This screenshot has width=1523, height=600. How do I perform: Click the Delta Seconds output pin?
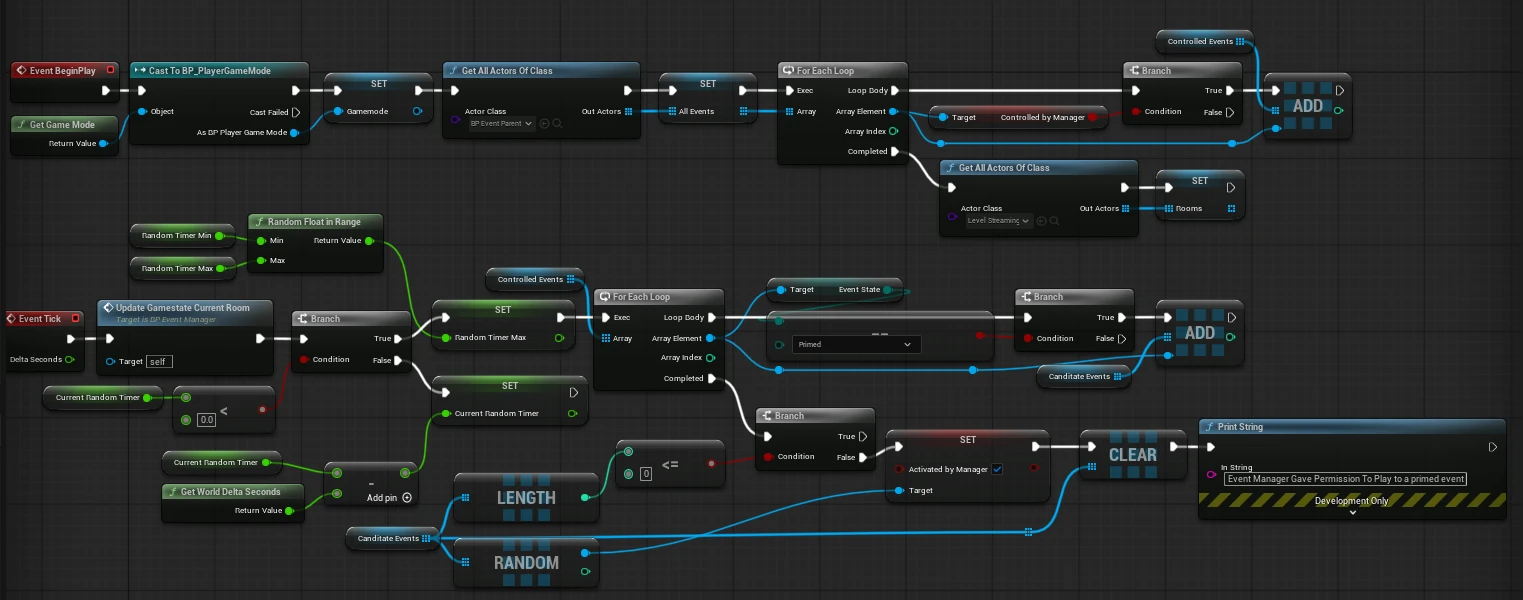(69, 359)
